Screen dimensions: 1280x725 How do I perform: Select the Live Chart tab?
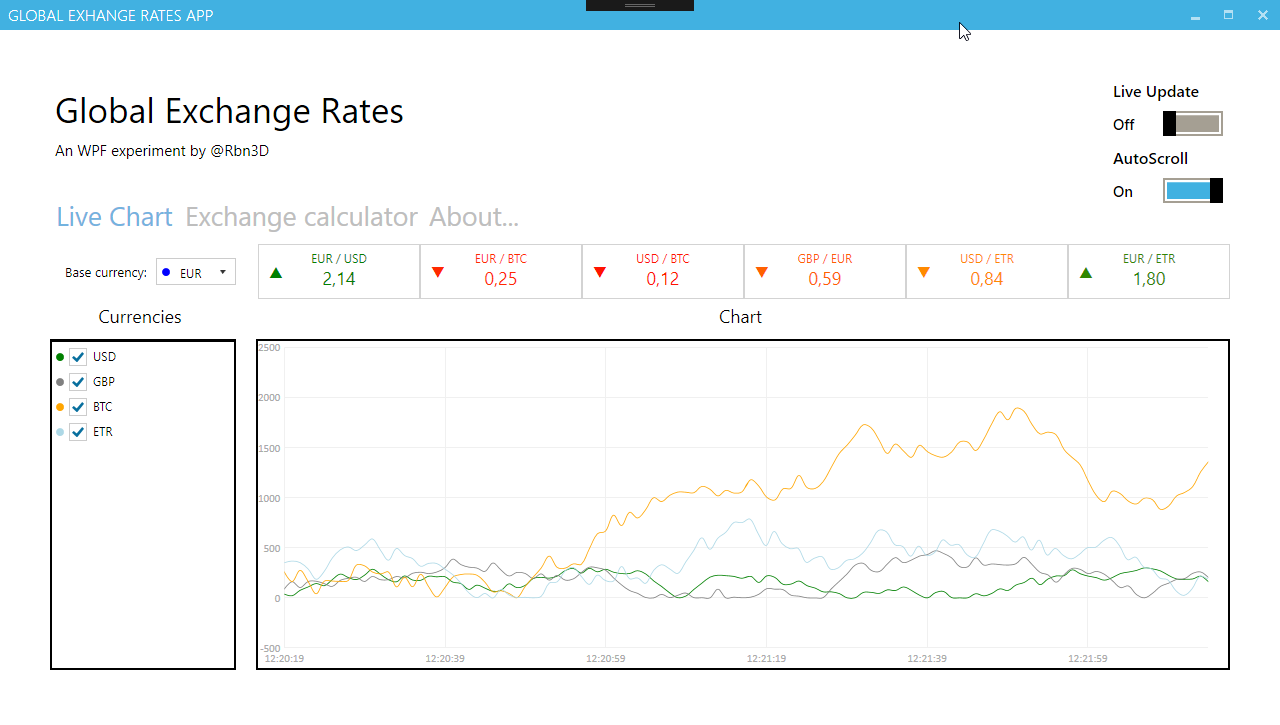(x=114, y=217)
